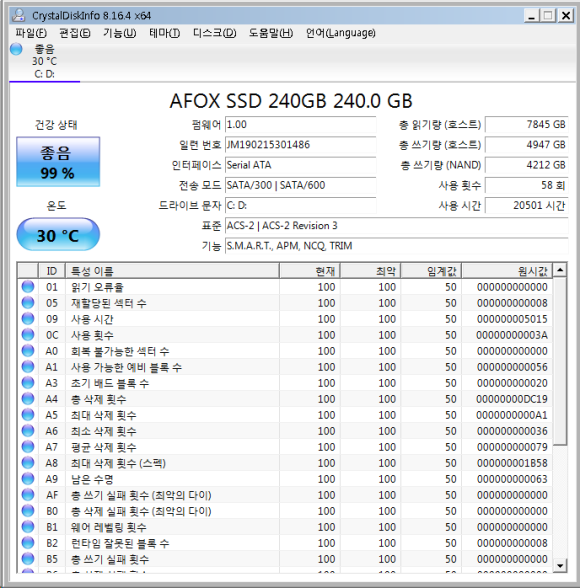
Task: Click the status orb for attribute B1
Action: click(x=28, y=526)
